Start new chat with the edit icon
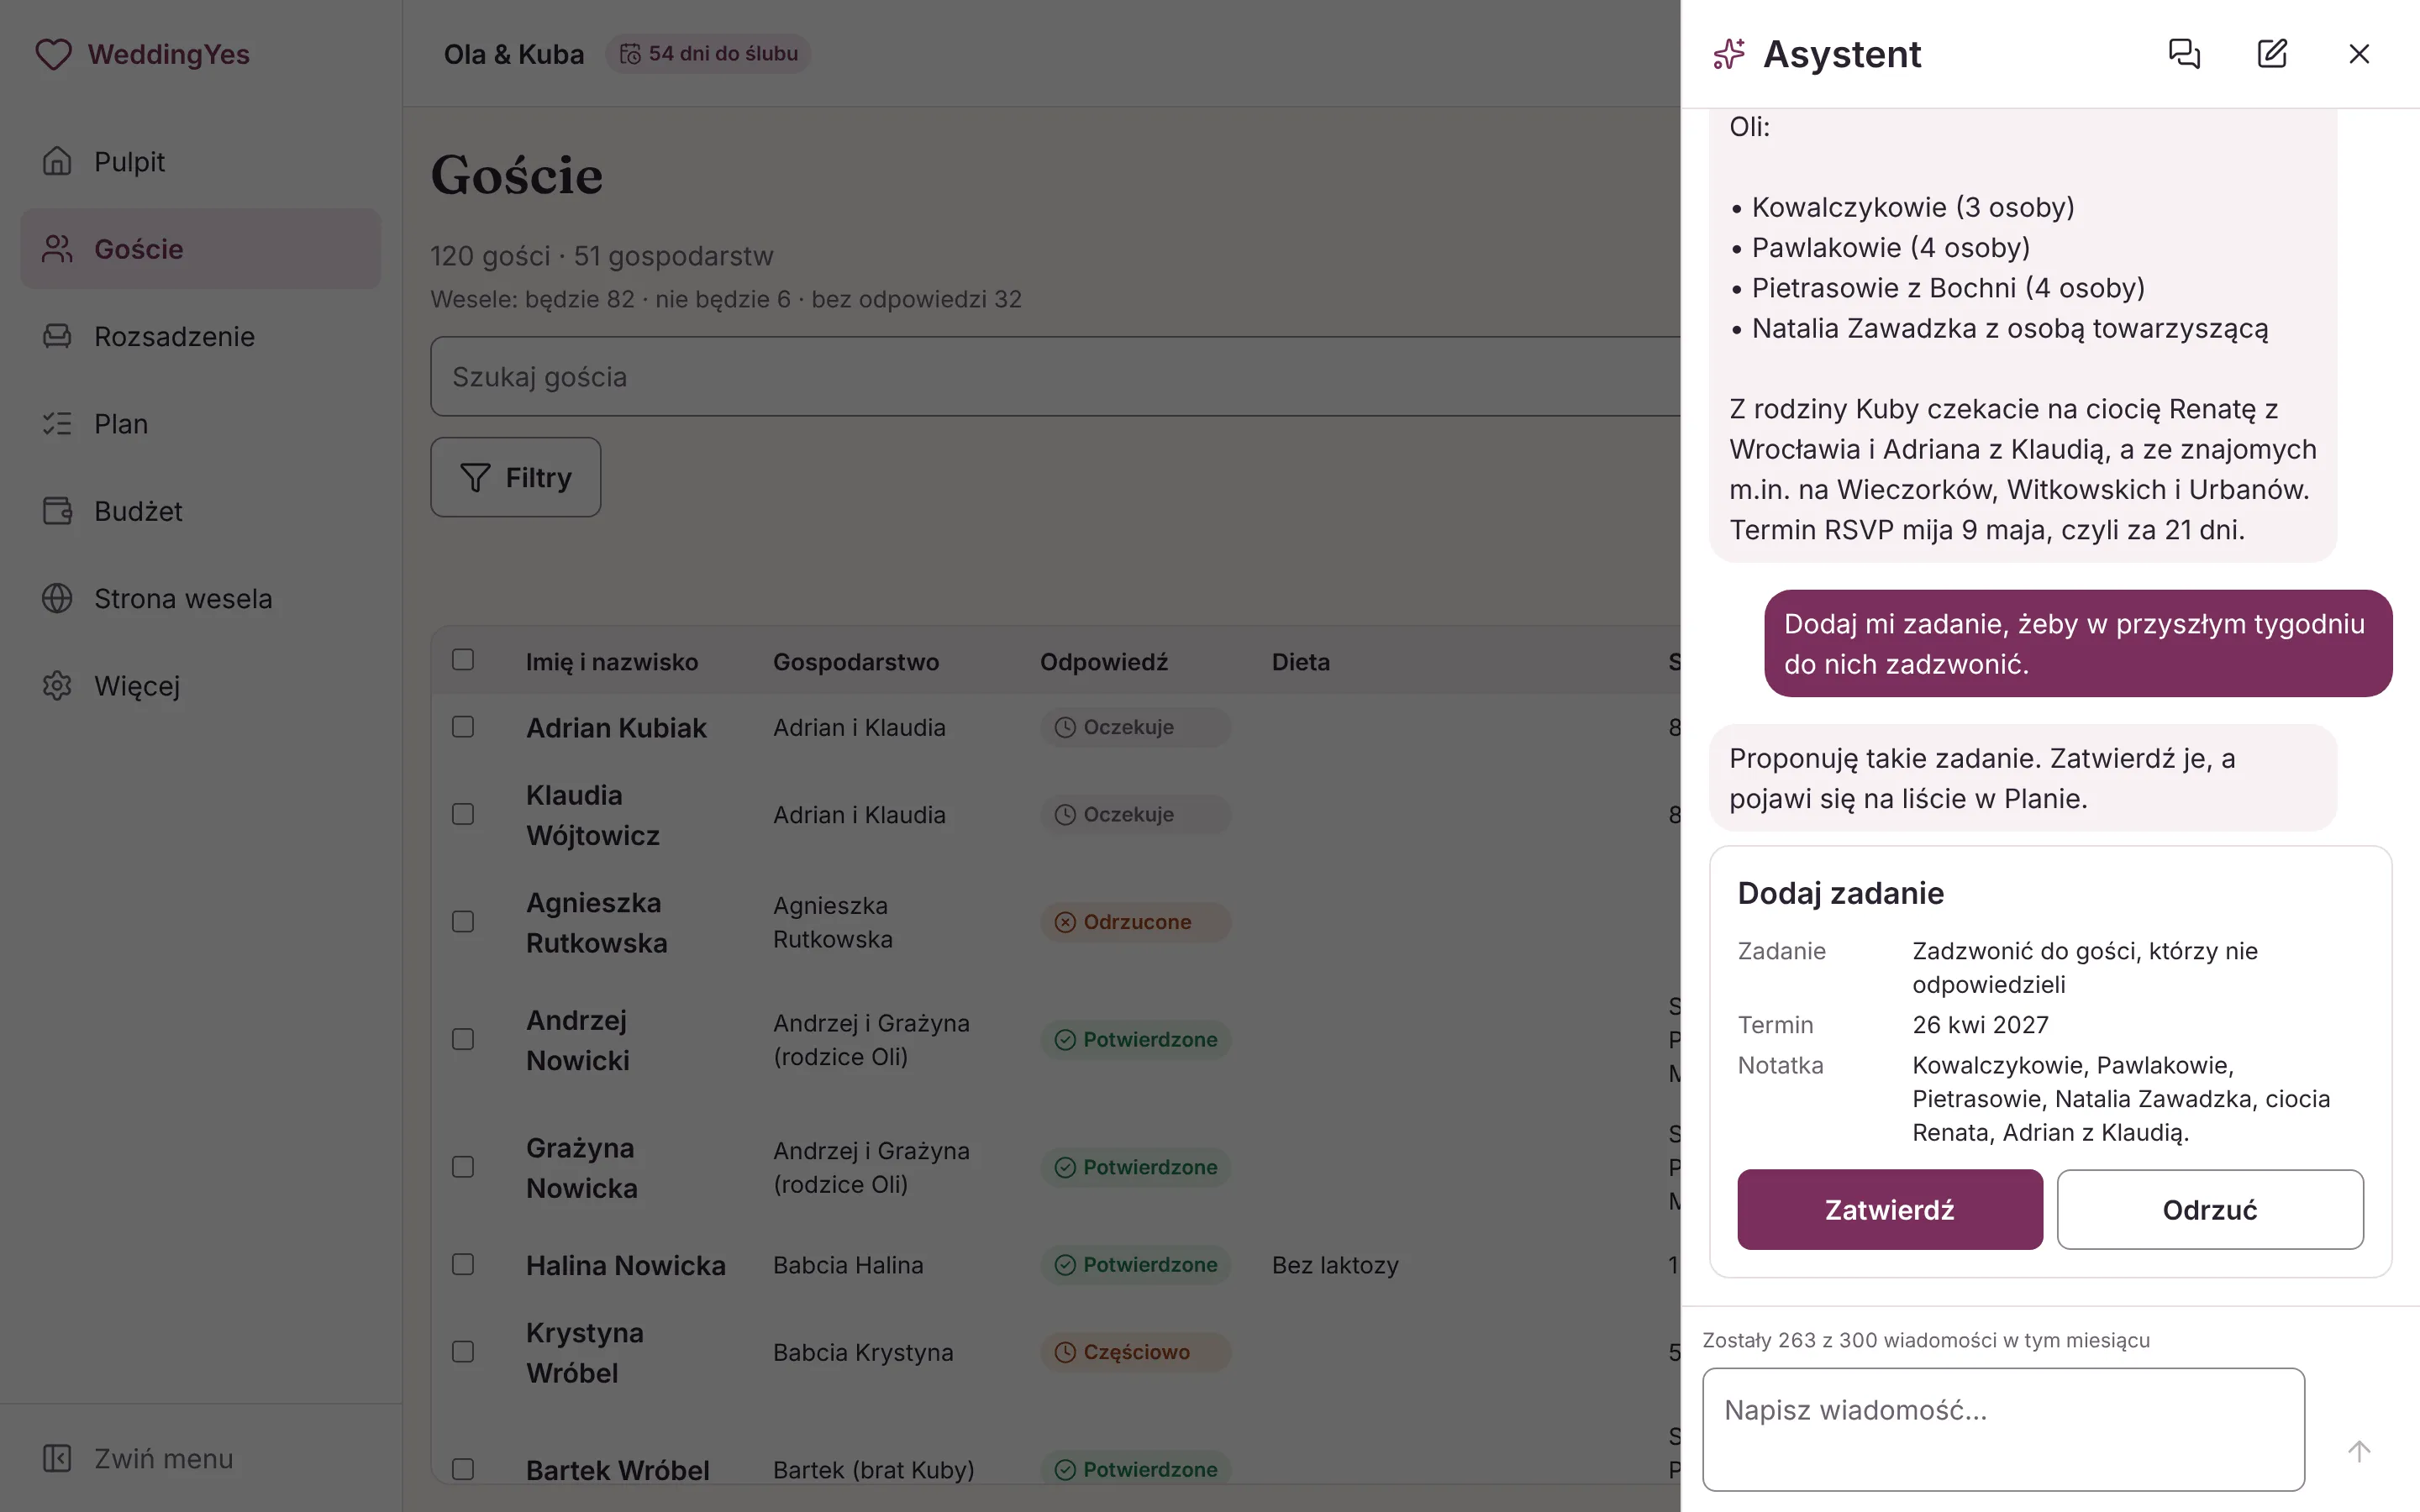Screen dimensions: 2420x1512 [2272, 54]
